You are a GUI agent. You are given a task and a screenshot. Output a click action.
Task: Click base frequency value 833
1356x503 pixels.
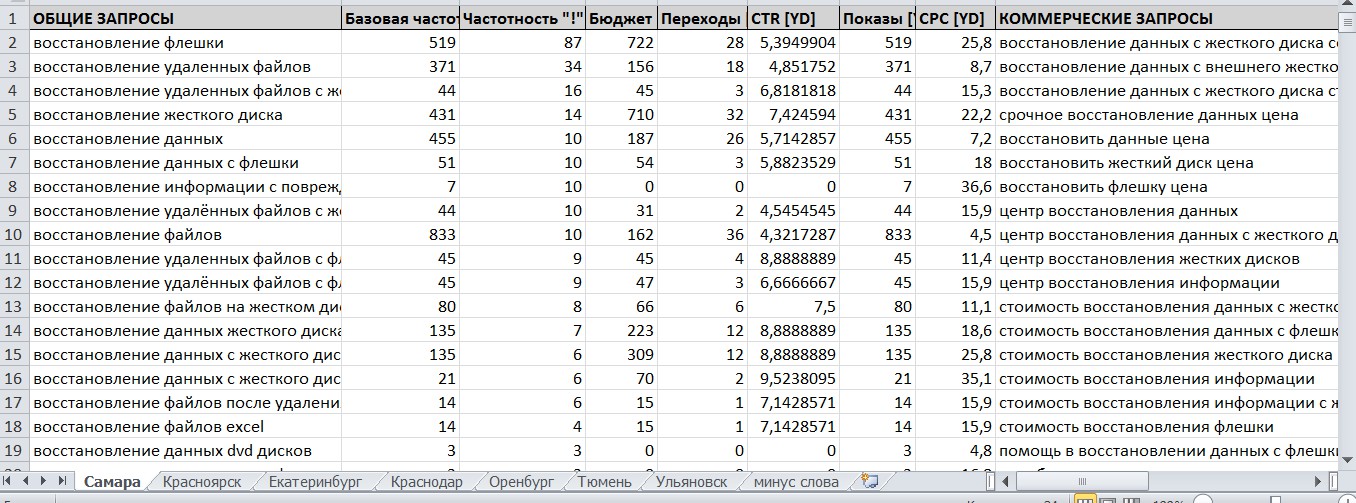click(400, 234)
